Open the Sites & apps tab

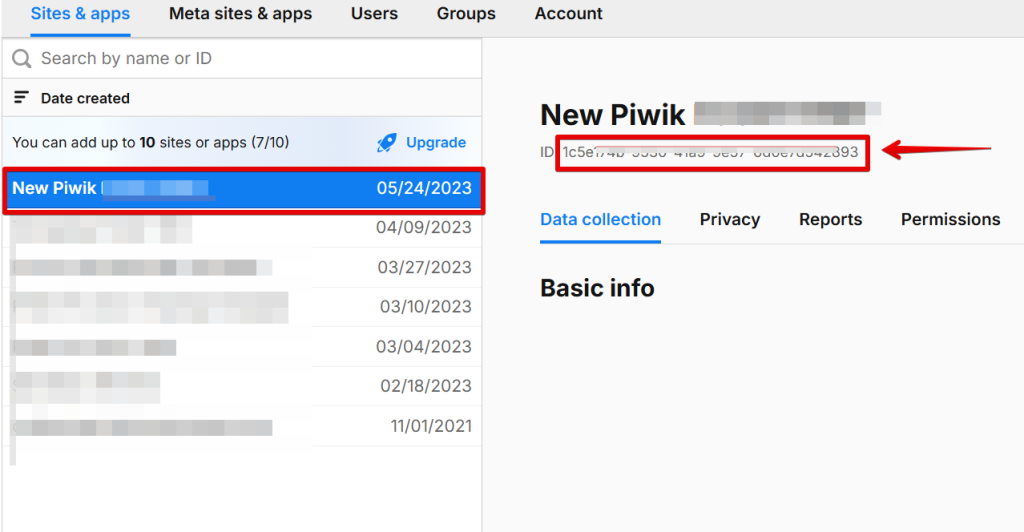tap(80, 14)
